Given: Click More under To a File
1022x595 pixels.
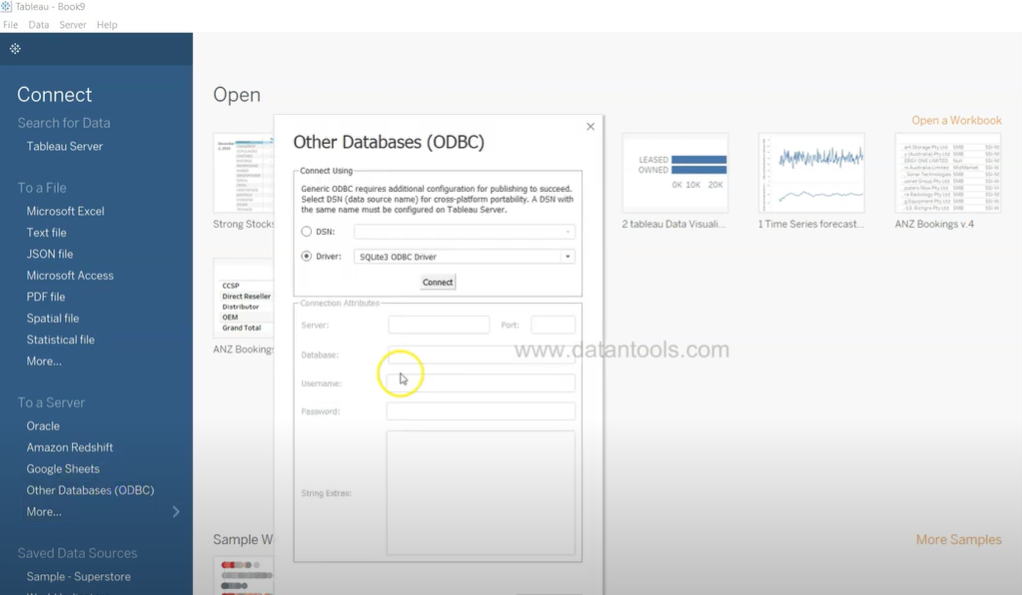Looking at the screenshot, I should (44, 361).
